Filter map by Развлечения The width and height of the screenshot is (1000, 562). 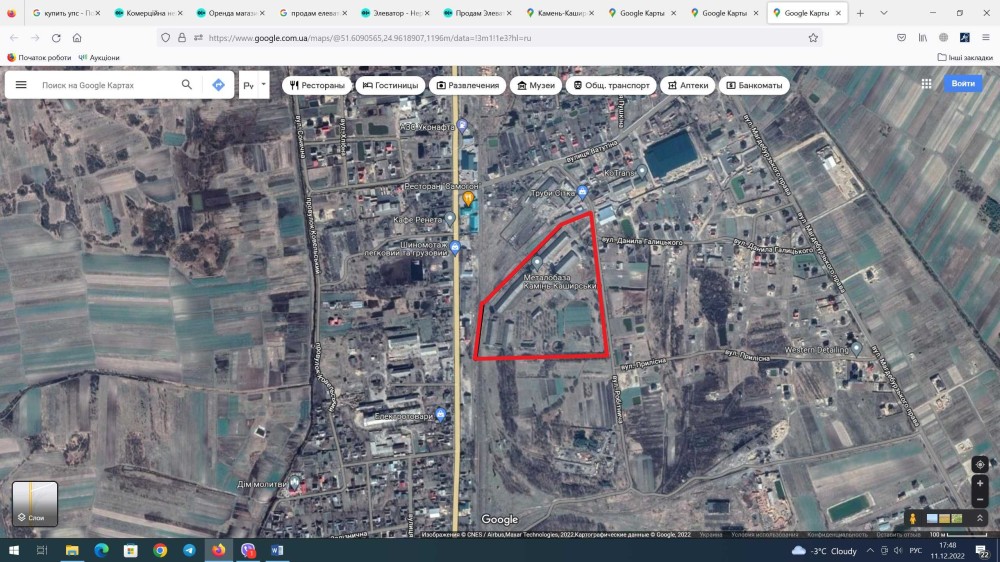[x=467, y=85]
